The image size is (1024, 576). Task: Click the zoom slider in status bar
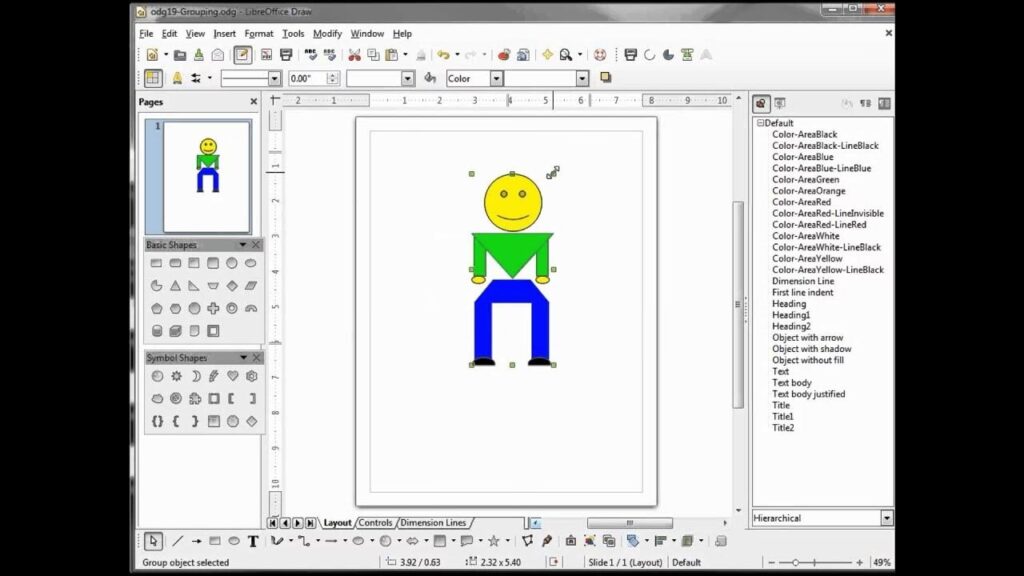pyautogui.click(x=822, y=563)
